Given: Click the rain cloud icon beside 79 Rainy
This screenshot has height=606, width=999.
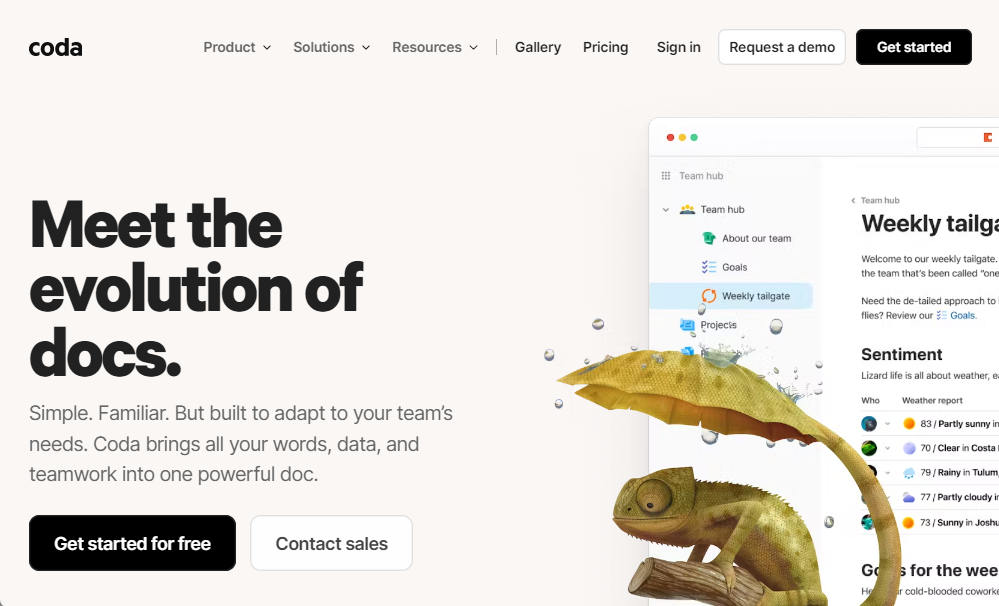Looking at the screenshot, I should click(x=909, y=473).
